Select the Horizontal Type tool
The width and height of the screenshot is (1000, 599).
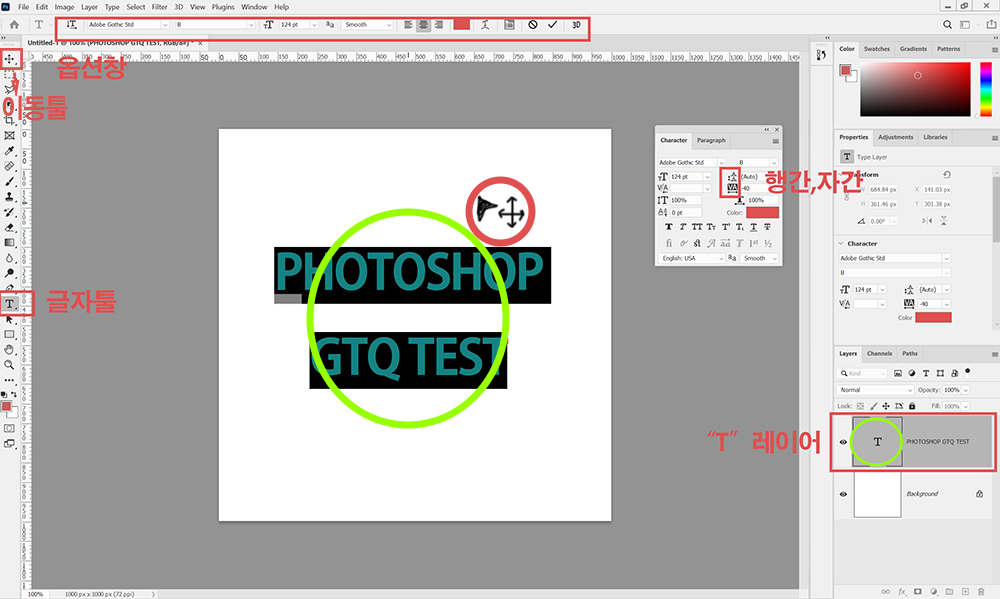10,304
